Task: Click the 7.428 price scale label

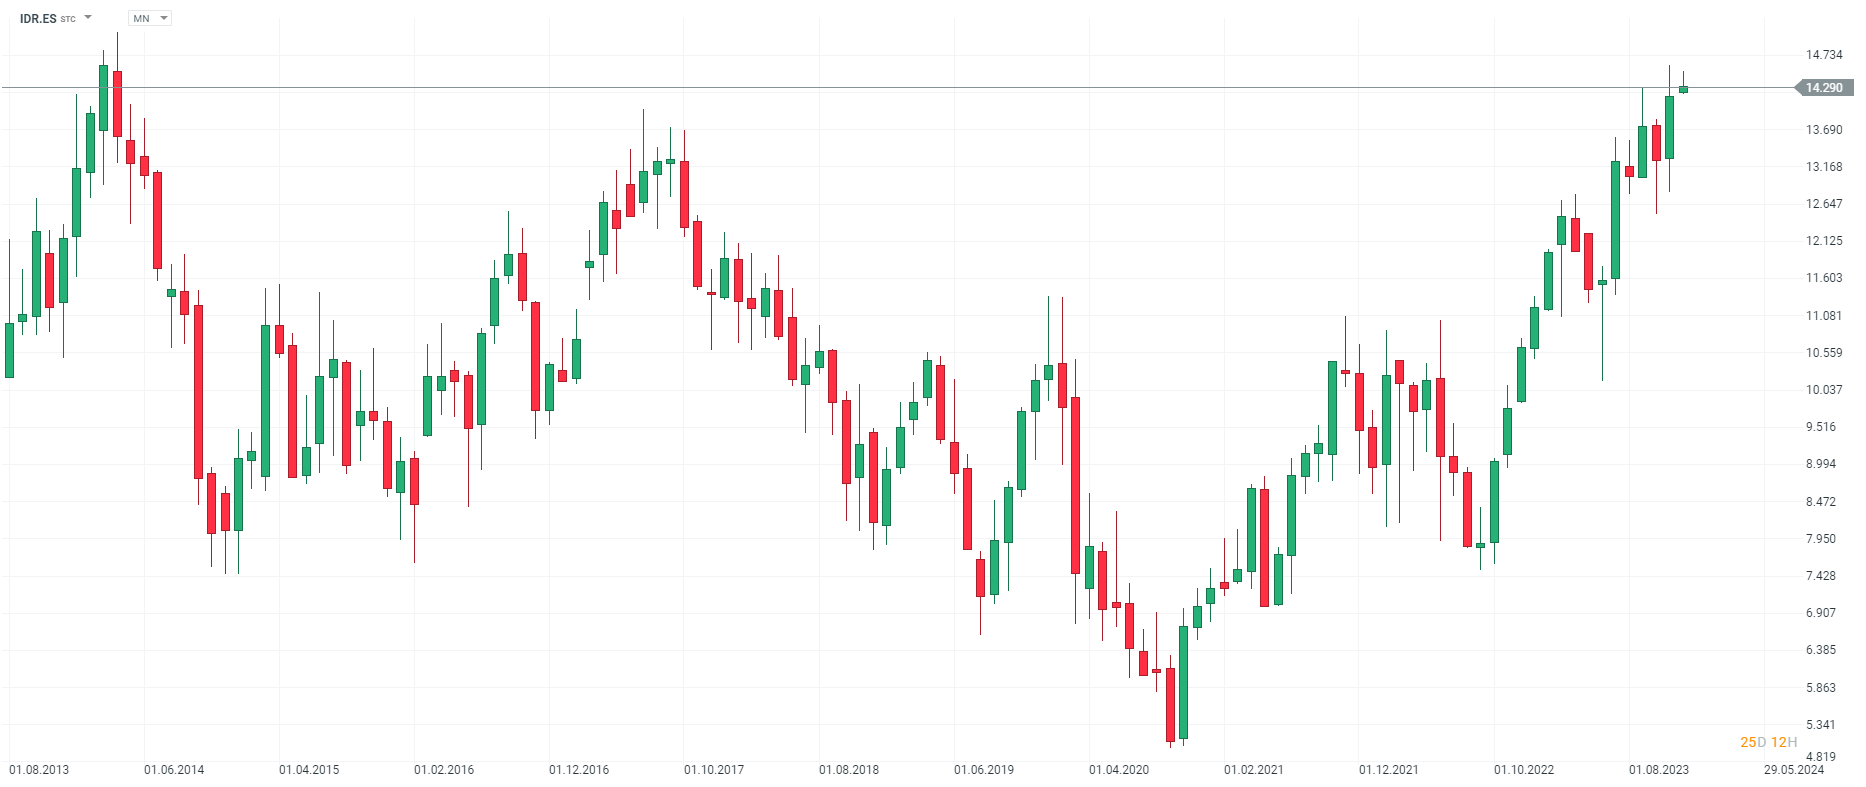Action: (x=1821, y=576)
